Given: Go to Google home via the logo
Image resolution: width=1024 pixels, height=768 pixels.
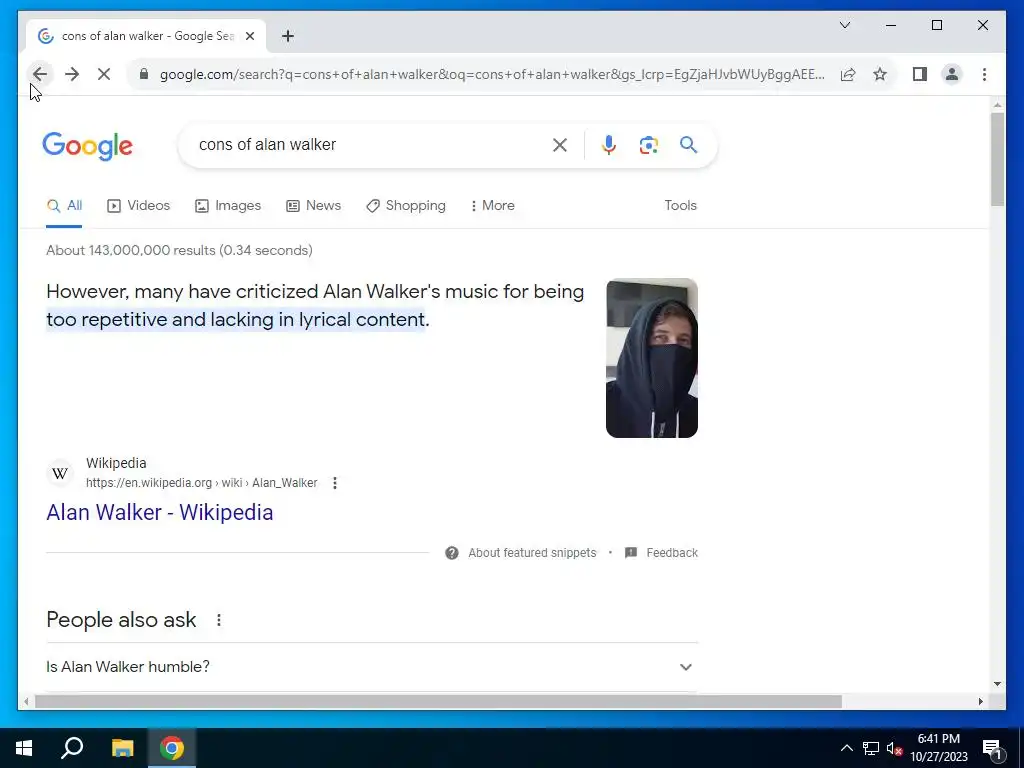Looking at the screenshot, I should pos(88,146).
